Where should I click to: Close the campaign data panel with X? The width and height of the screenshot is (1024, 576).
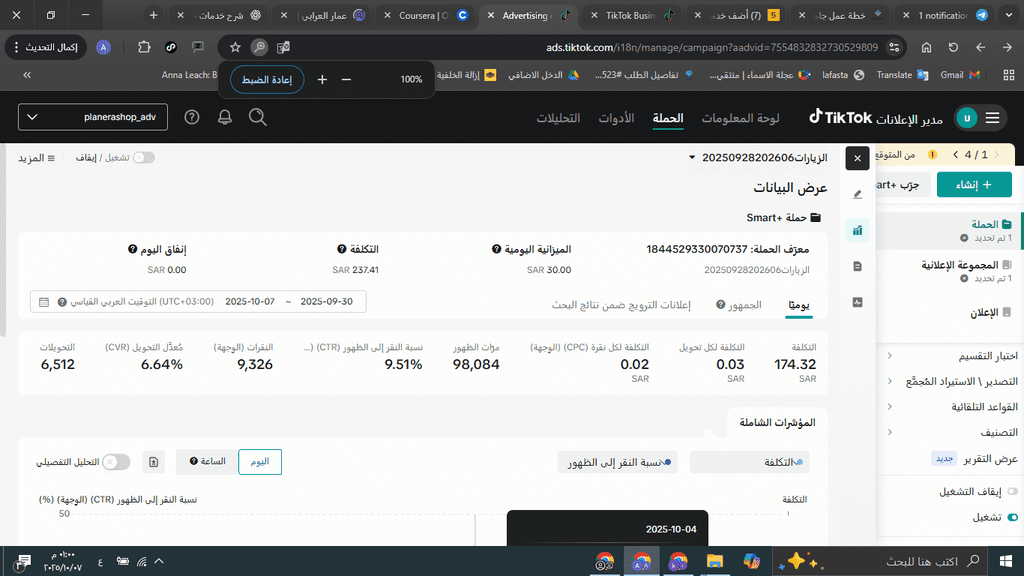857,158
